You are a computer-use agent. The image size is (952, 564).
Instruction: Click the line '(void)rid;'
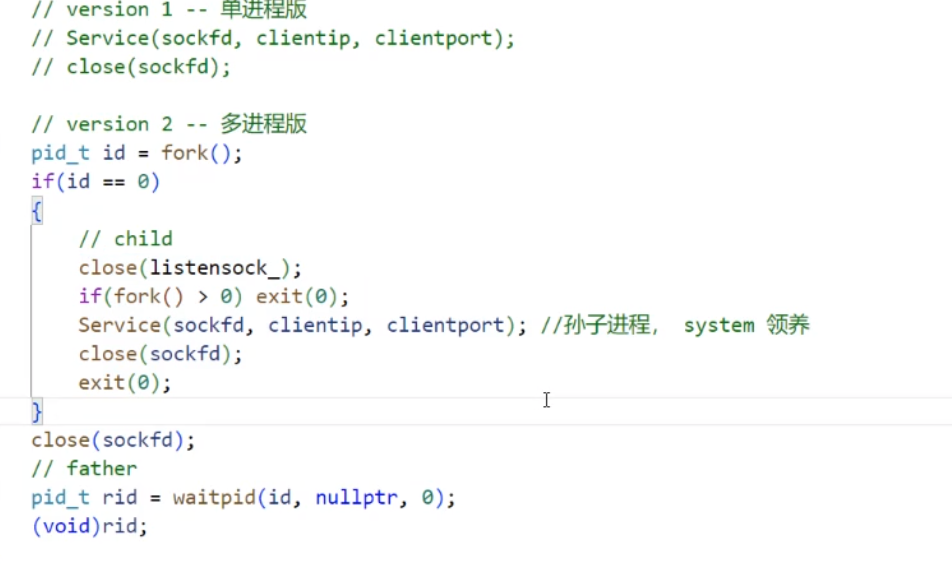[89, 526]
